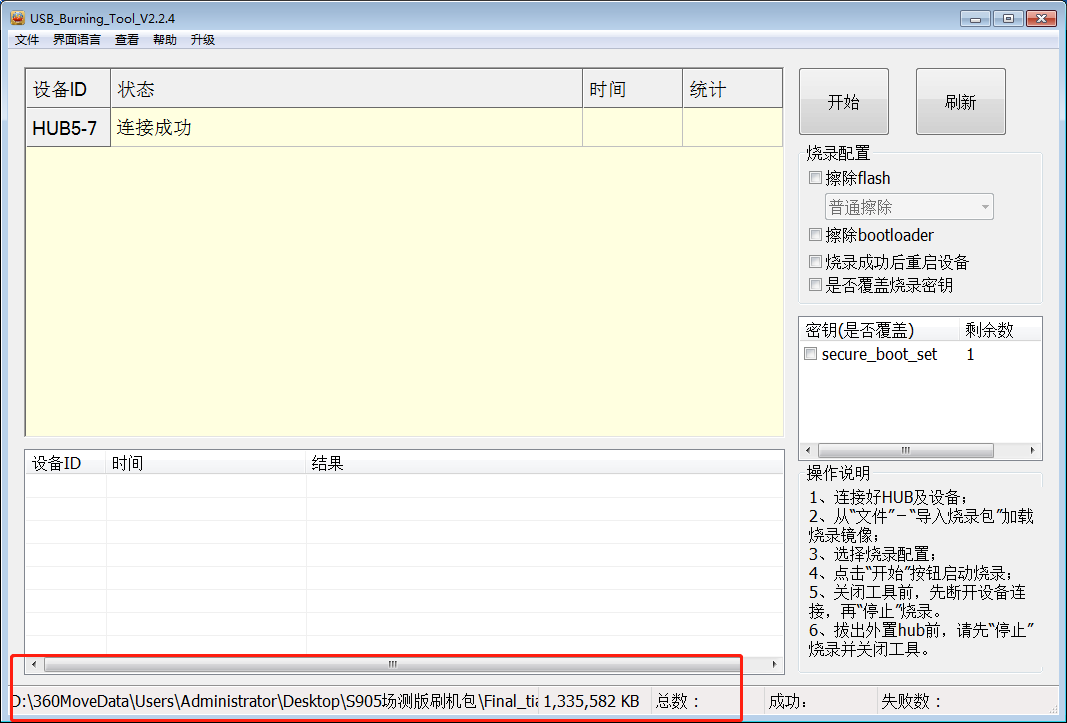Enable the 擦除bootloader checkbox
The width and height of the screenshot is (1067, 723).
tap(816, 236)
